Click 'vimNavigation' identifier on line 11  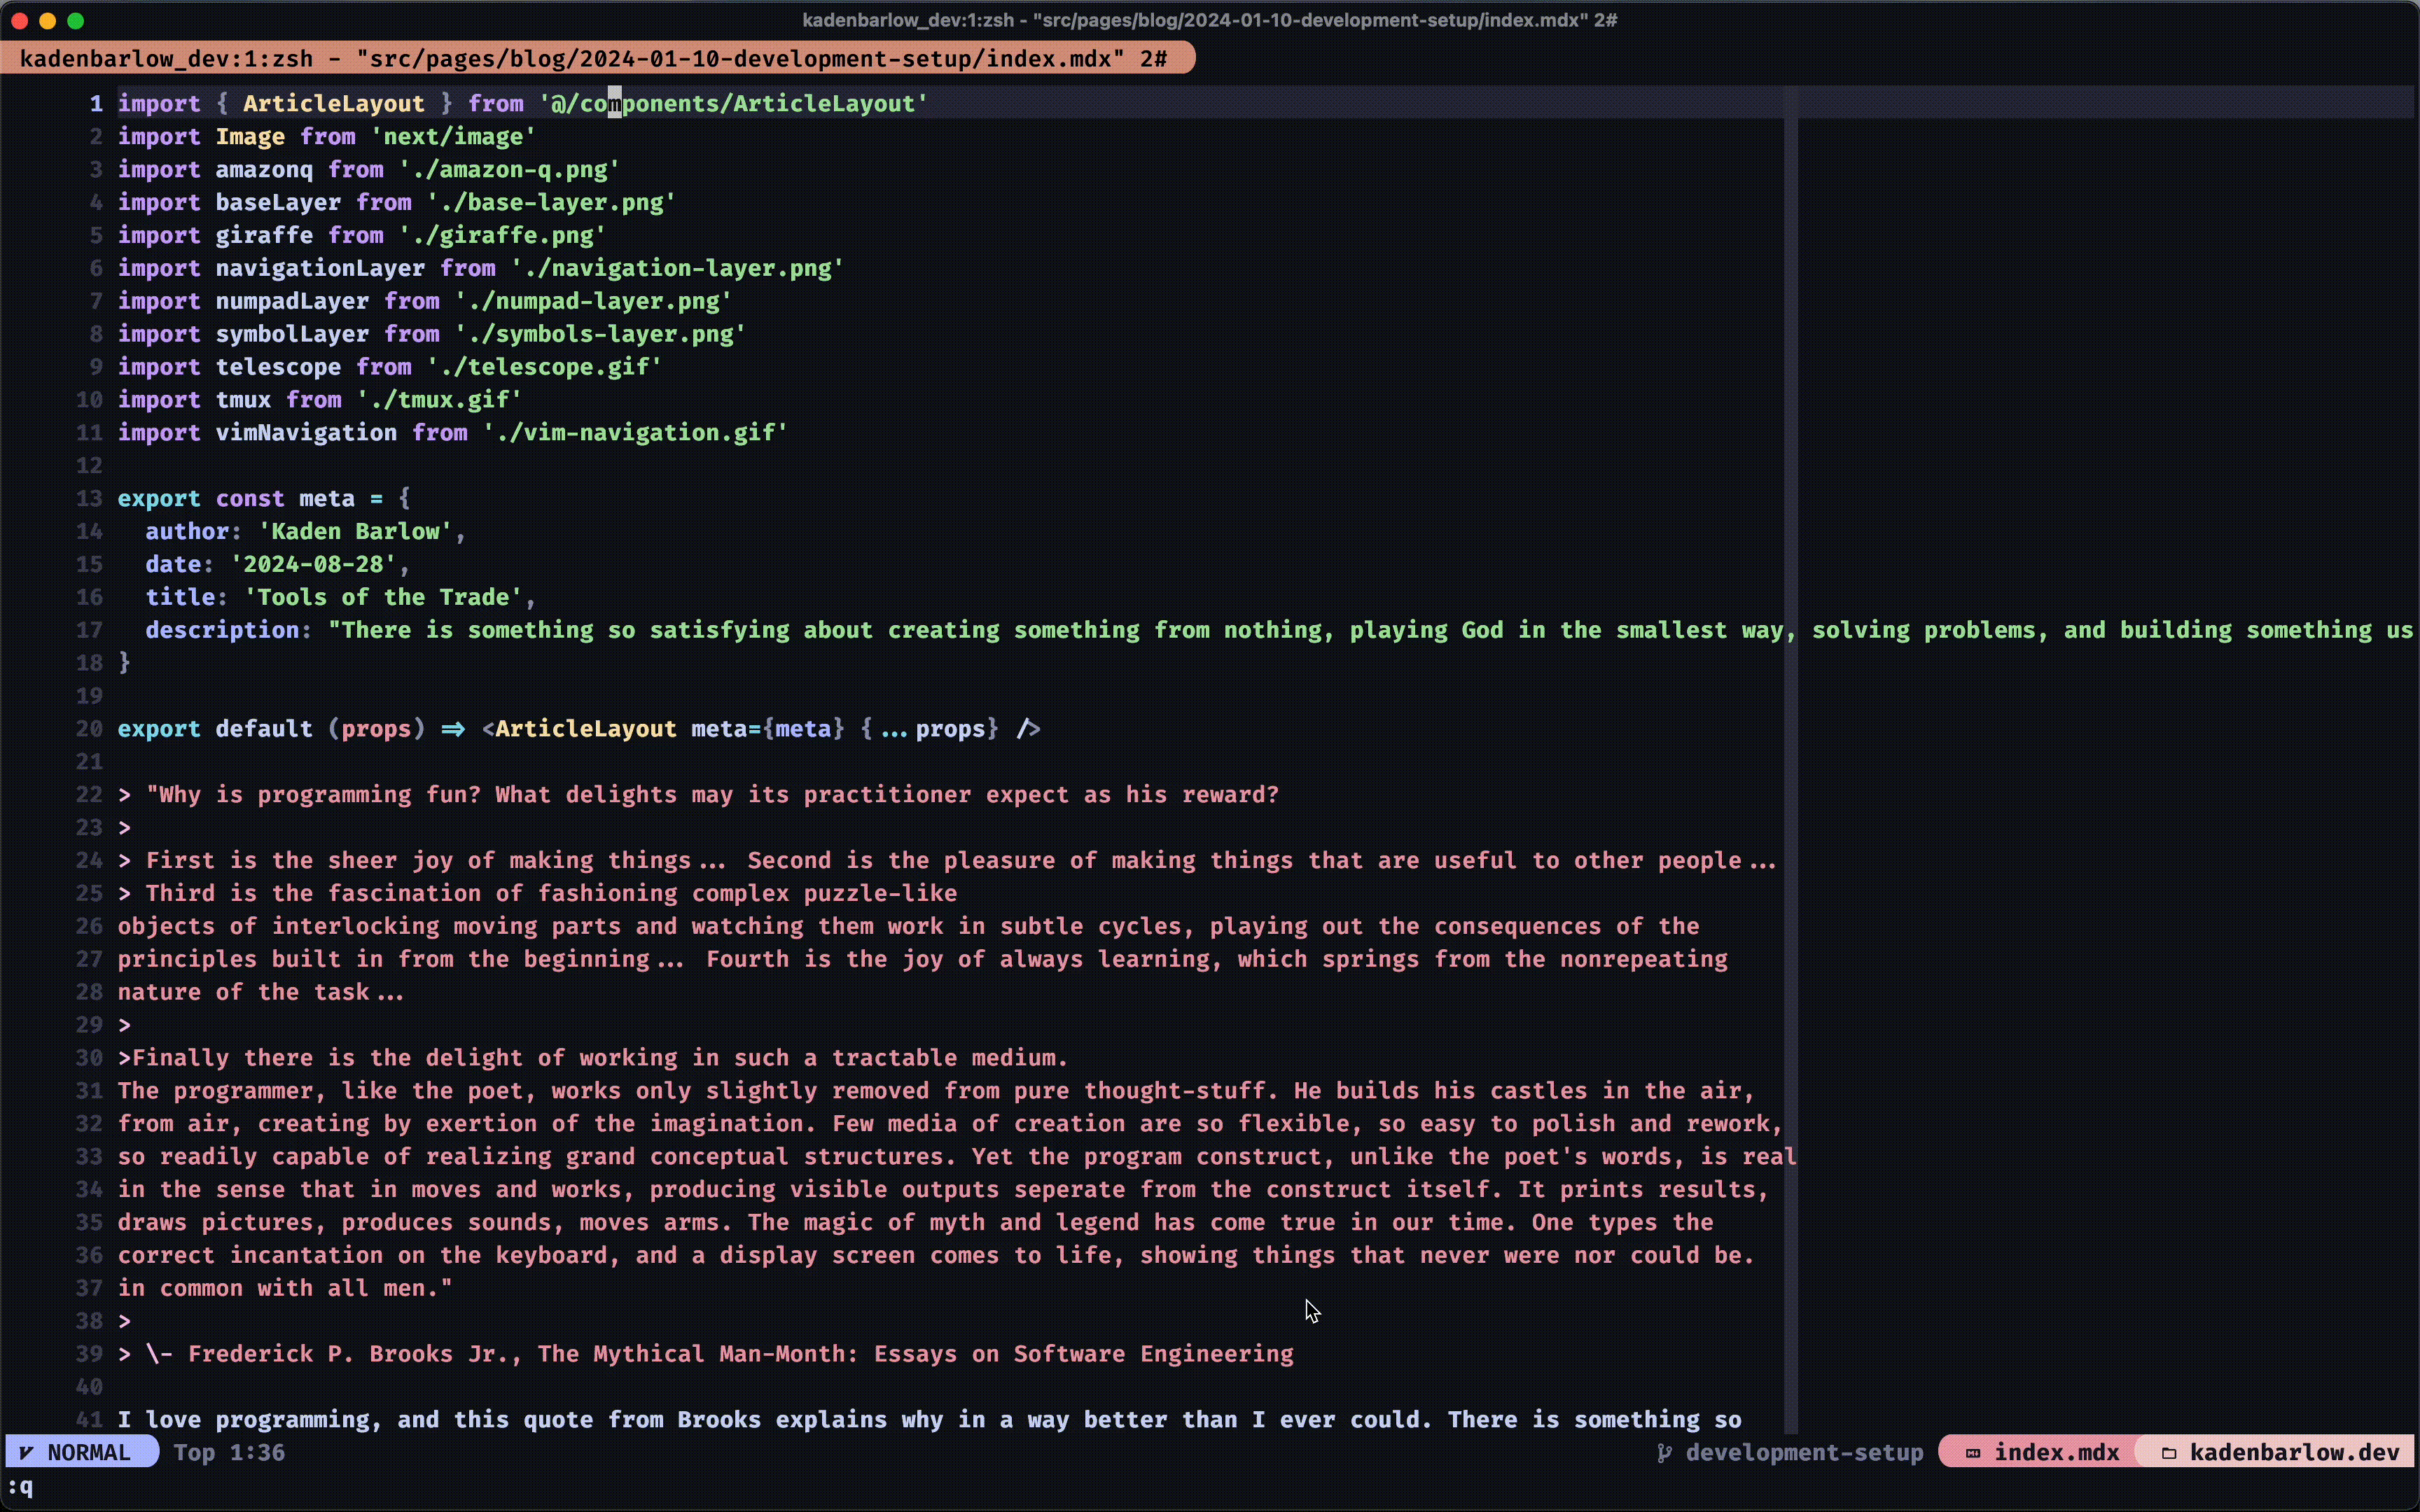pyautogui.click(x=306, y=433)
